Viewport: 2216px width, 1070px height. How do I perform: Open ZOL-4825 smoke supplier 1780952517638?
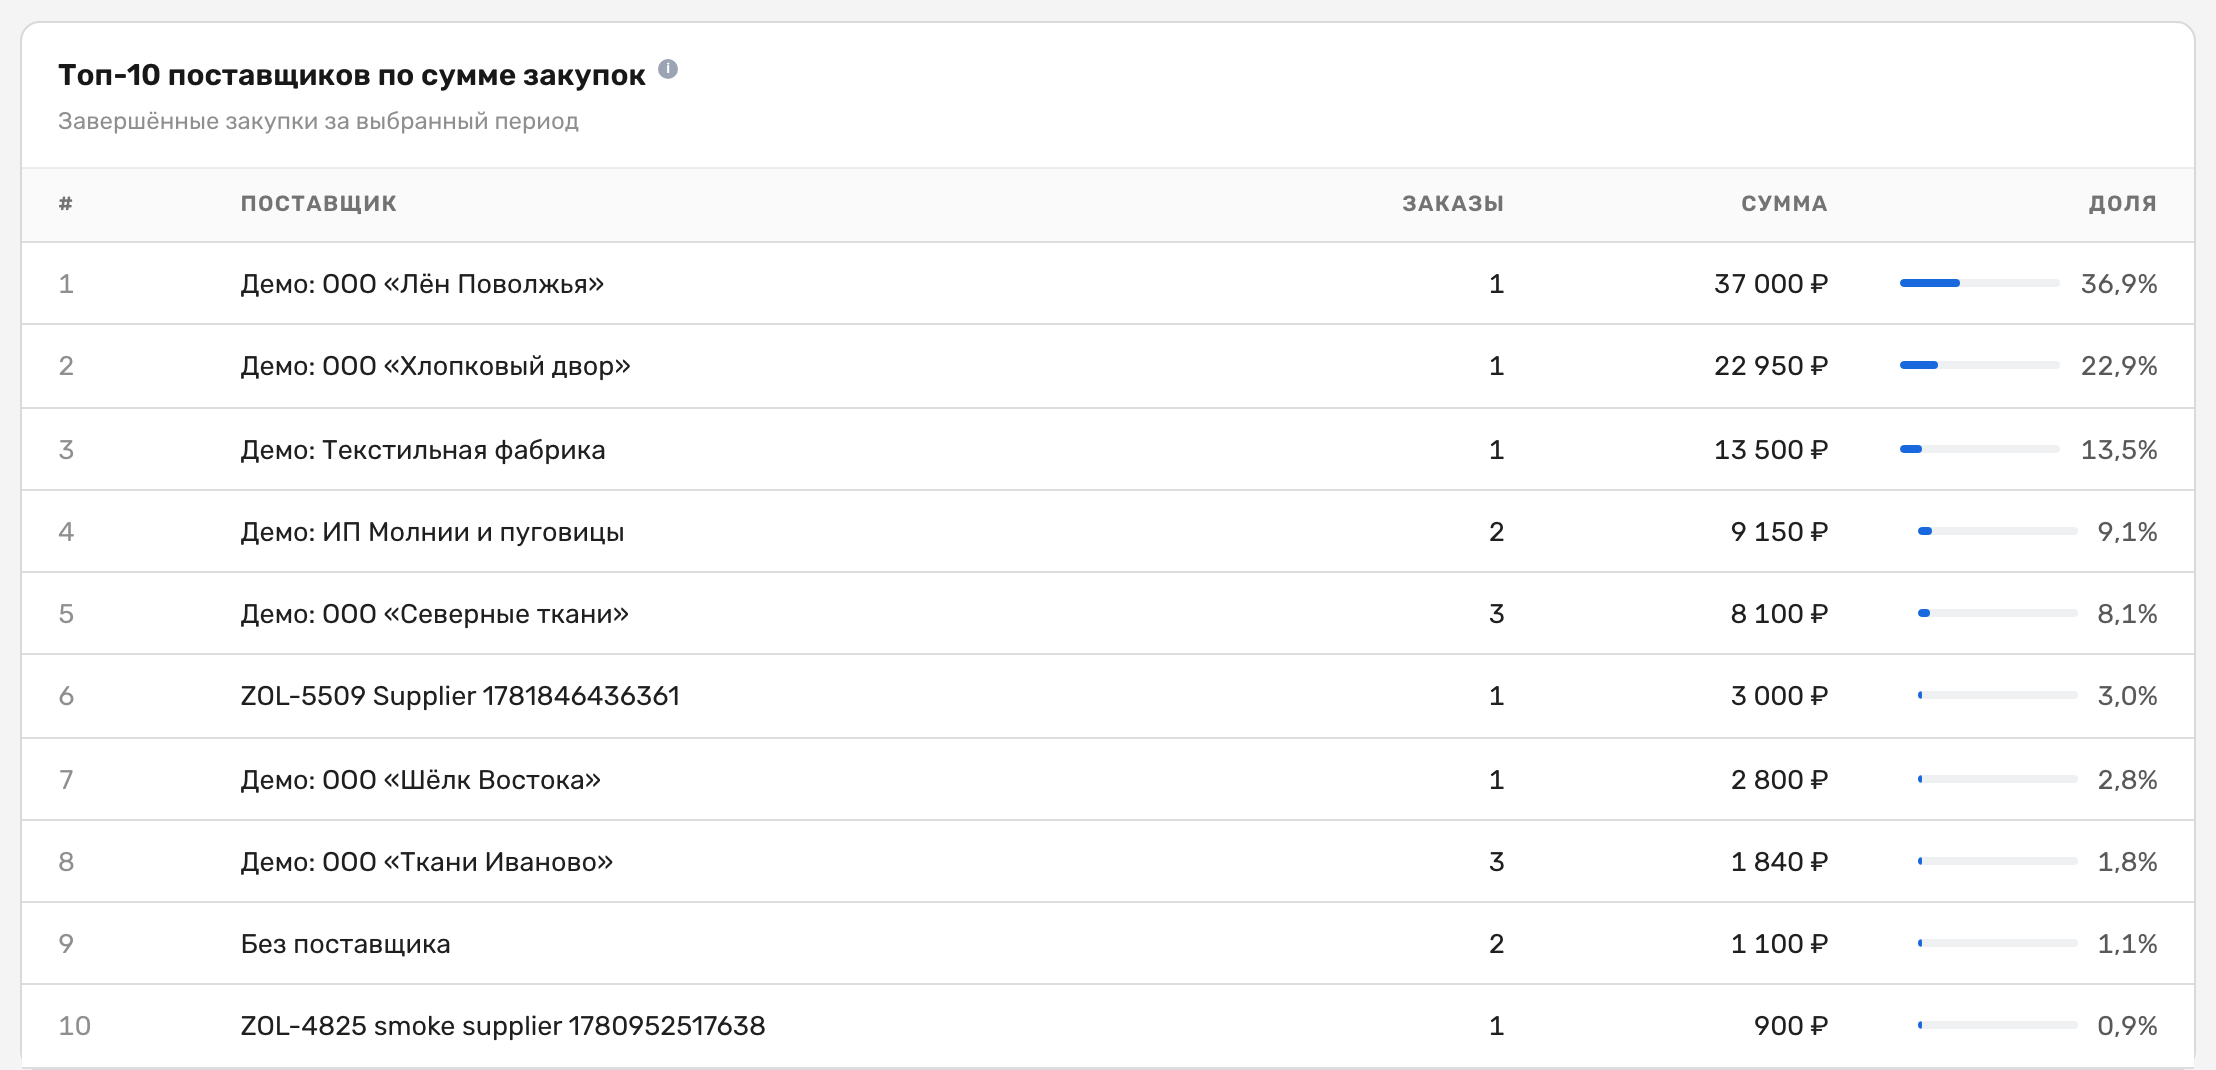[502, 1026]
